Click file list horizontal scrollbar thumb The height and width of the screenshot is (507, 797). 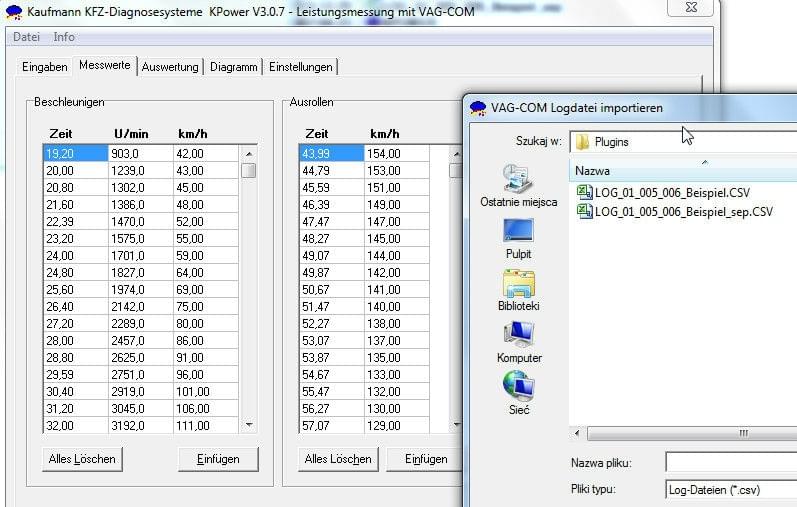coord(692,434)
